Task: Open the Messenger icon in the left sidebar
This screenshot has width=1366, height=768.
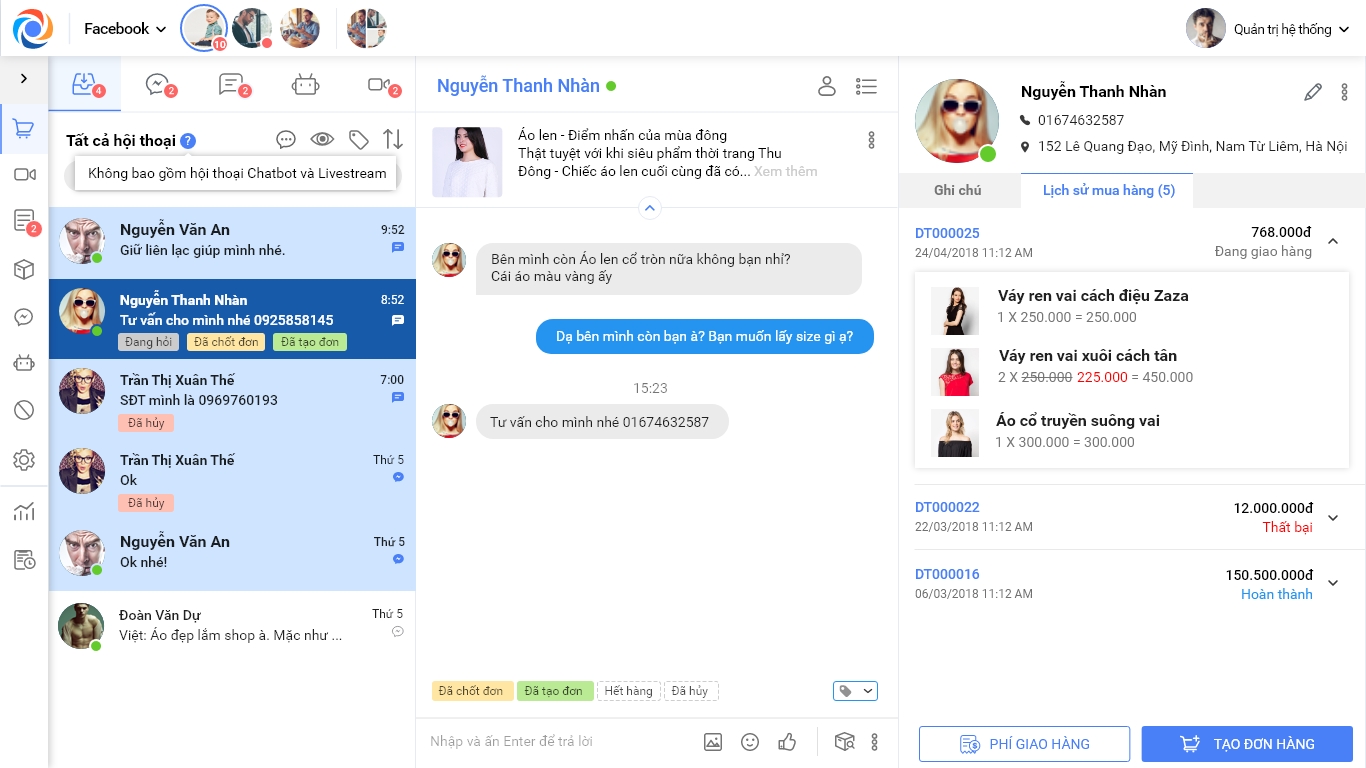Action: coord(24,317)
